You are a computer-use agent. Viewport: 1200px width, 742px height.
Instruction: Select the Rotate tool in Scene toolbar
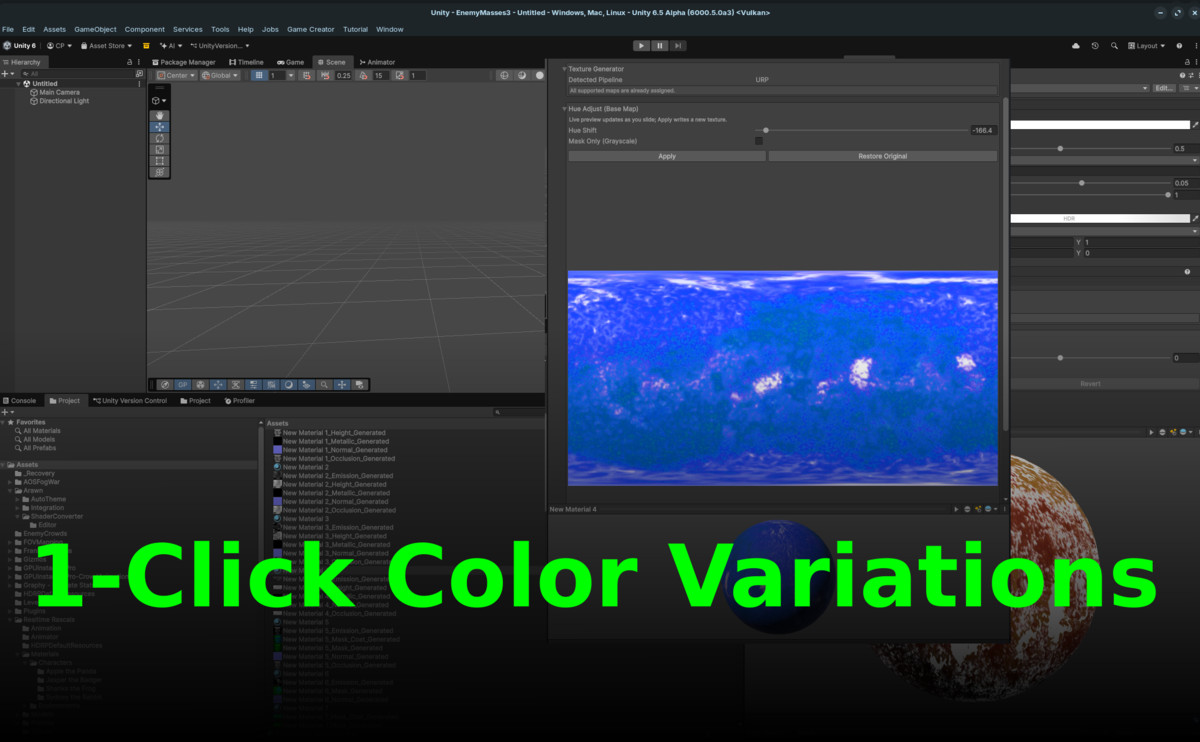tap(160, 138)
